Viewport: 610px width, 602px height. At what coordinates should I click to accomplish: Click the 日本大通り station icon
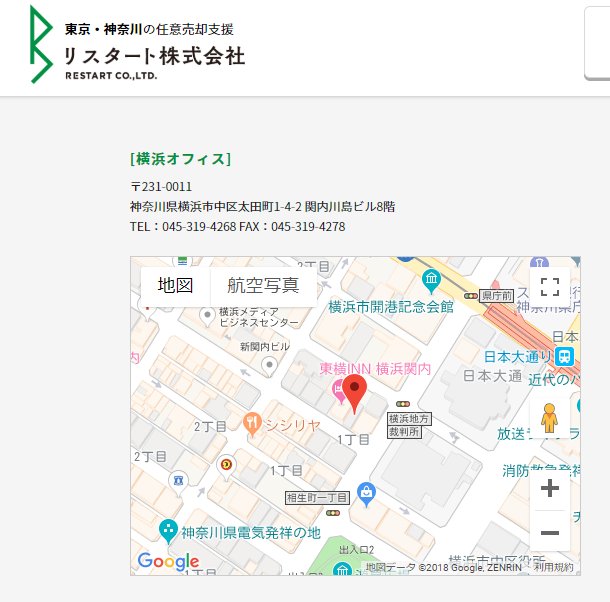coord(564,356)
